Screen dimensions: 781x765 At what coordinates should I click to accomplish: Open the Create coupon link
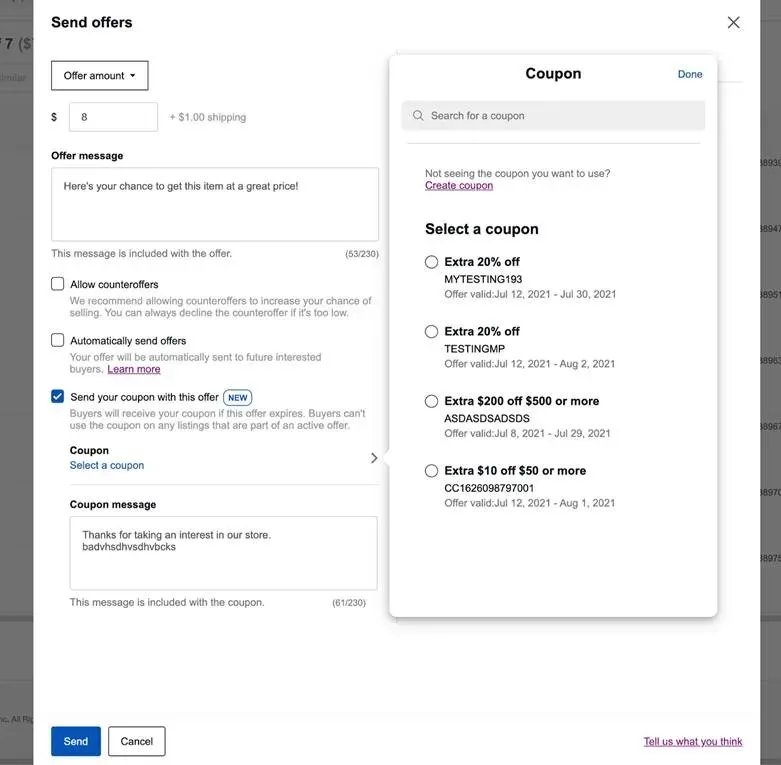click(x=459, y=186)
